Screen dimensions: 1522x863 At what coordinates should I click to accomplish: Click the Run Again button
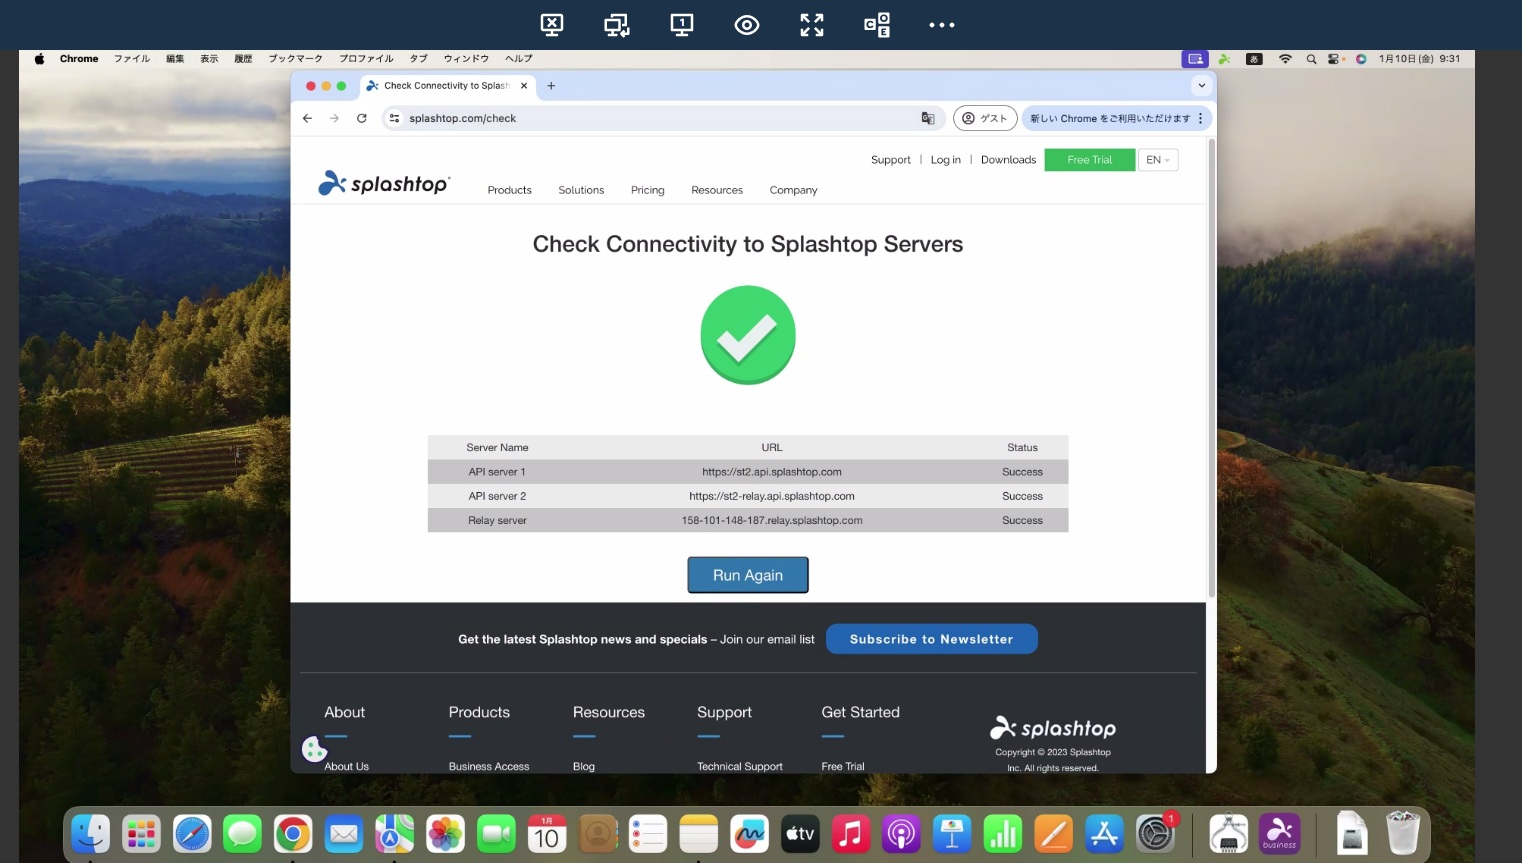click(748, 575)
